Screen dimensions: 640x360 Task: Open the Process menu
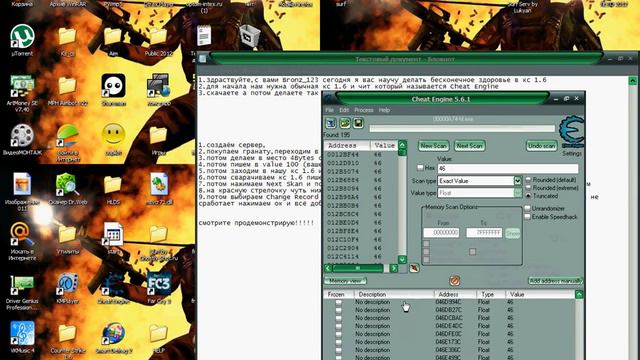[364, 110]
